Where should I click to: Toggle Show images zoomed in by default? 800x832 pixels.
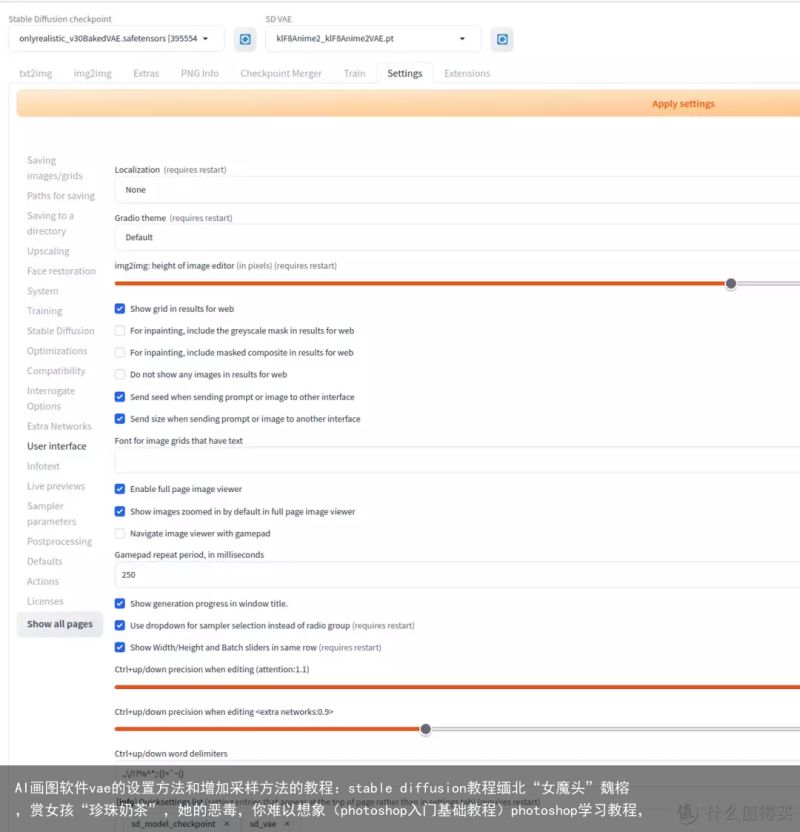coord(120,512)
